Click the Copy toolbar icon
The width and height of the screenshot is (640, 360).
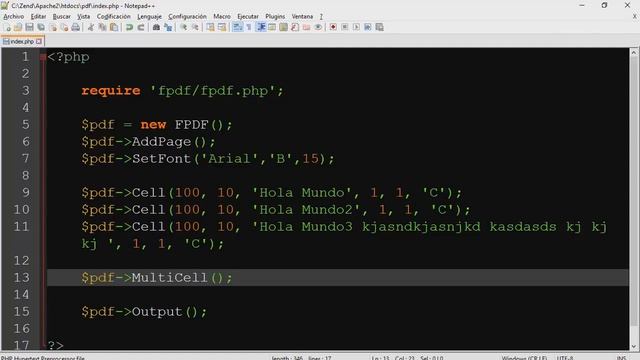coord(102,27)
